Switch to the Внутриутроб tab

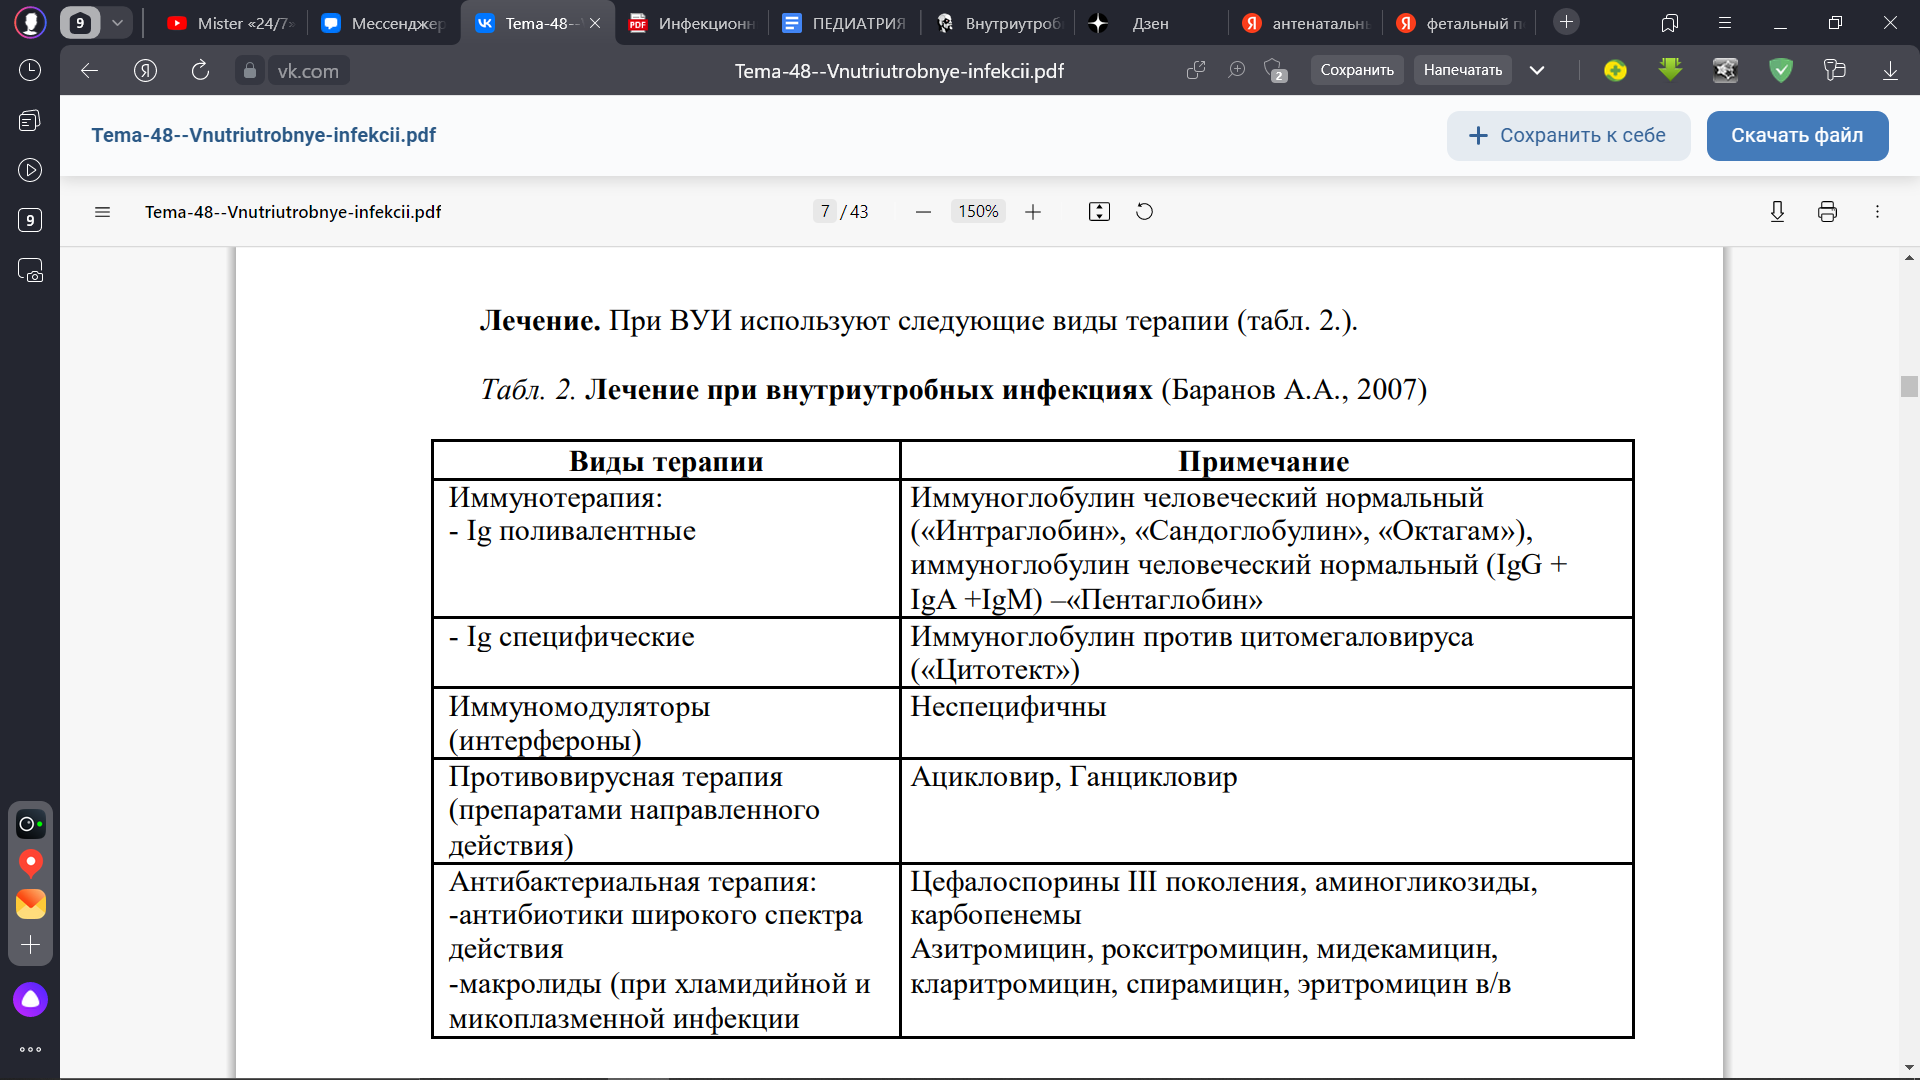point(999,23)
